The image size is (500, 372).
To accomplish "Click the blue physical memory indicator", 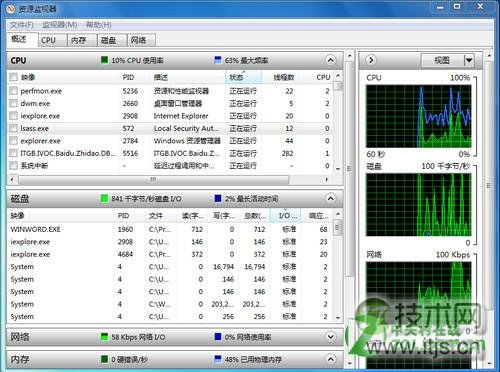I will [x=218, y=359].
